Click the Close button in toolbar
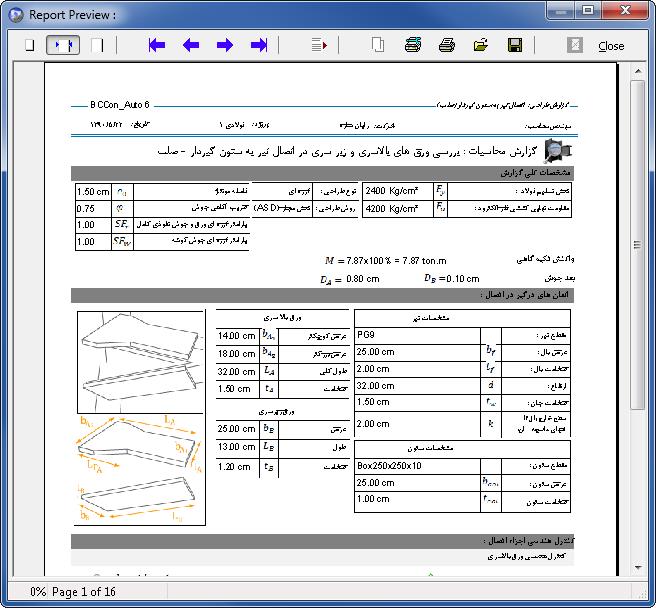 pos(610,46)
